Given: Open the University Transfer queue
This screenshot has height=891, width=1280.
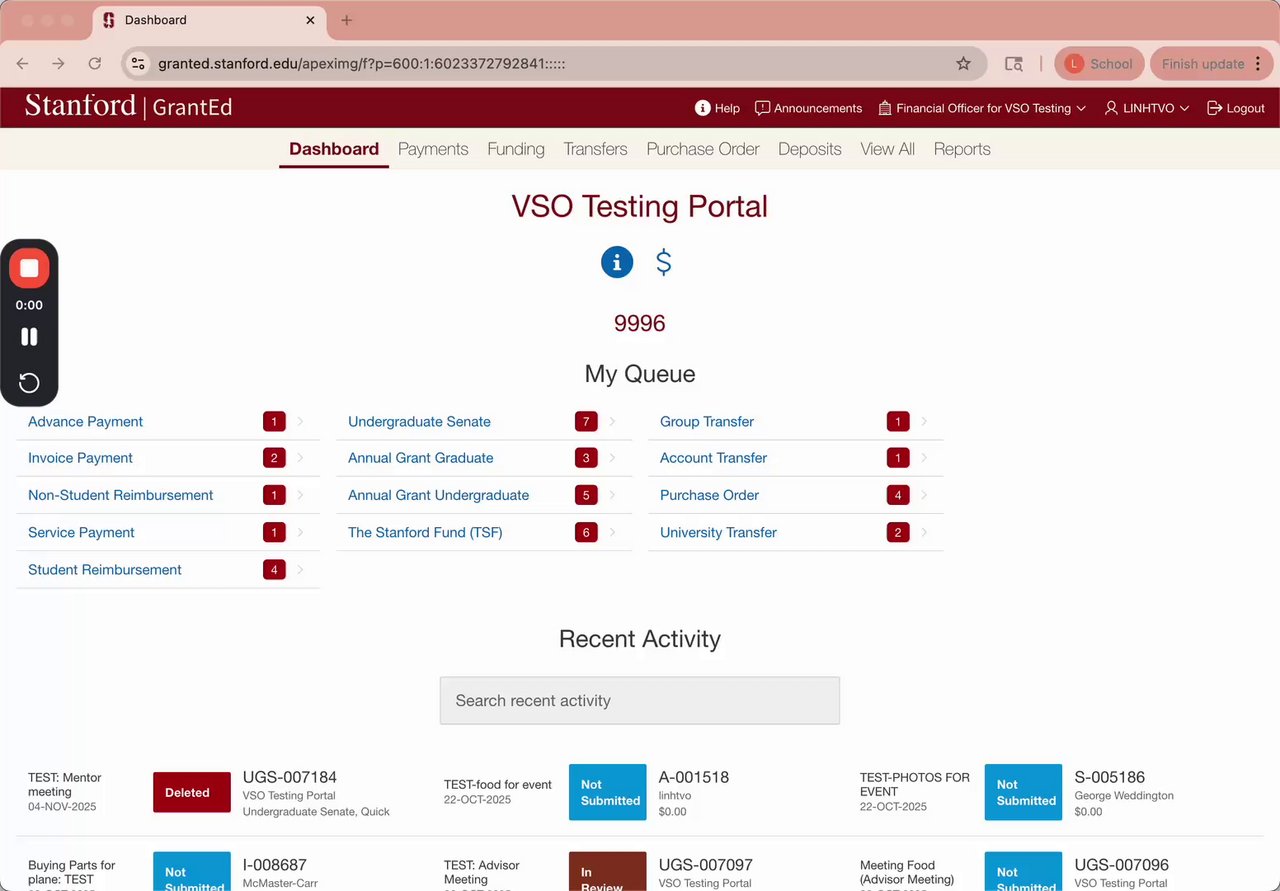Looking at the screenshot, I should click(718, 532).
